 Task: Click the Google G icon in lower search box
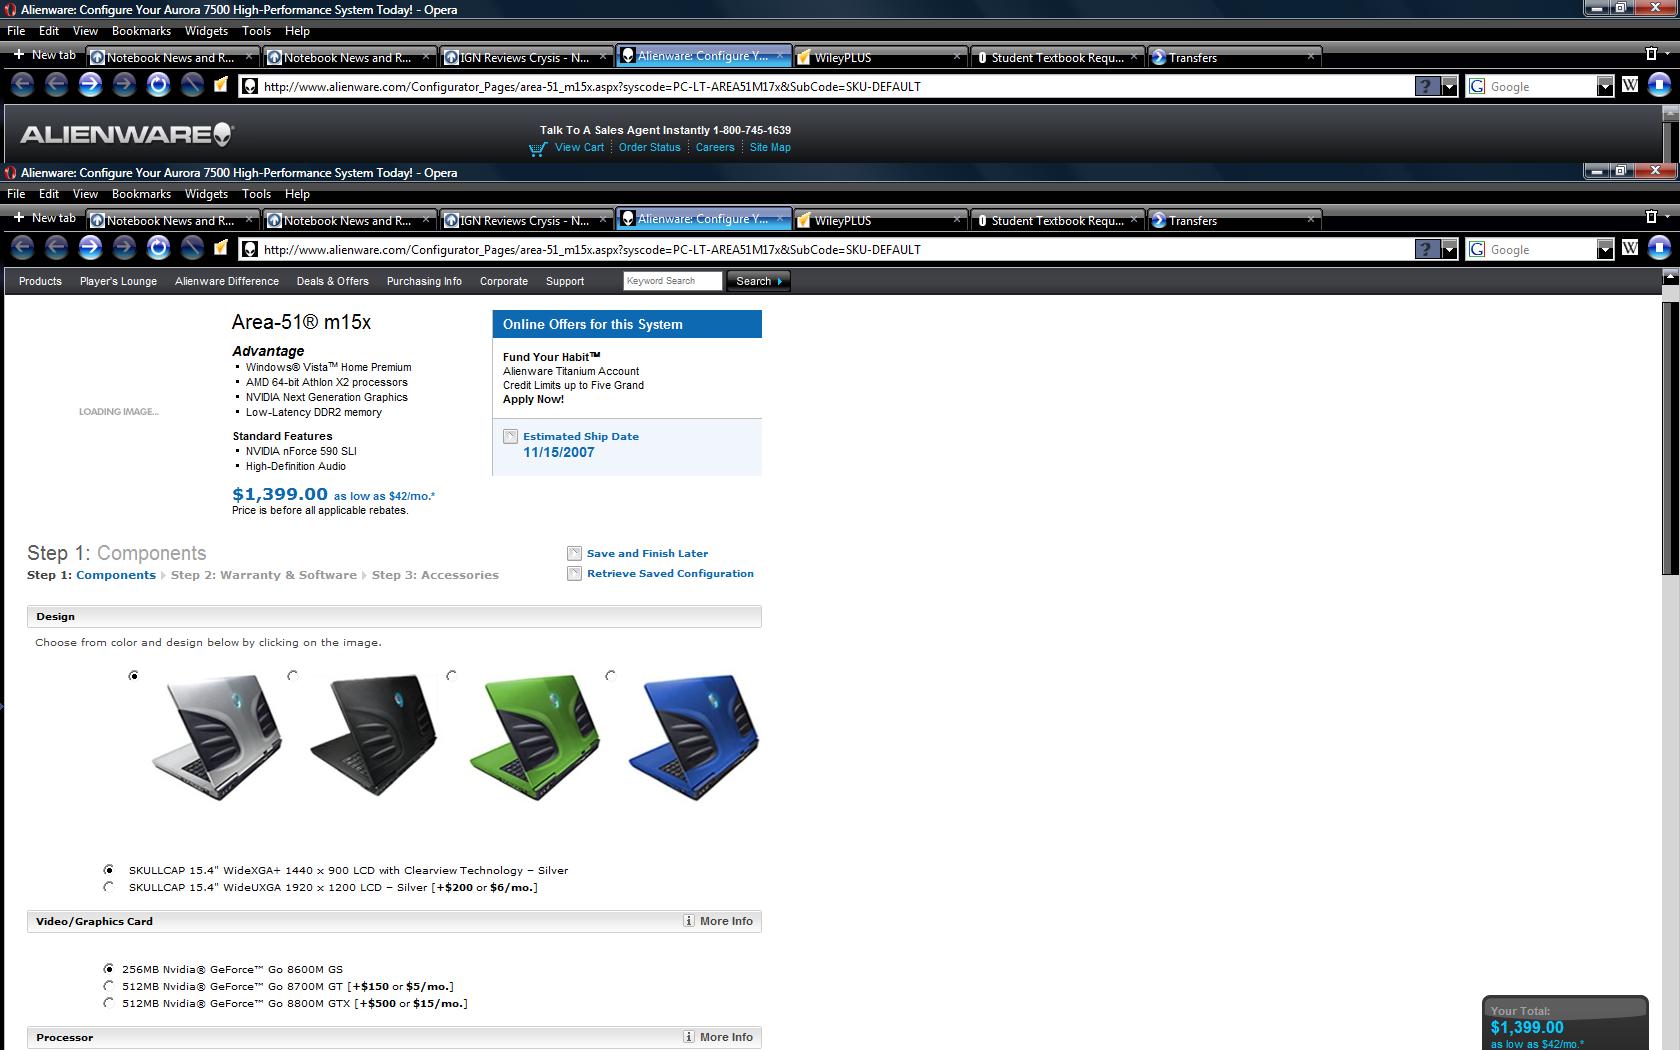tap(1477, 249)
